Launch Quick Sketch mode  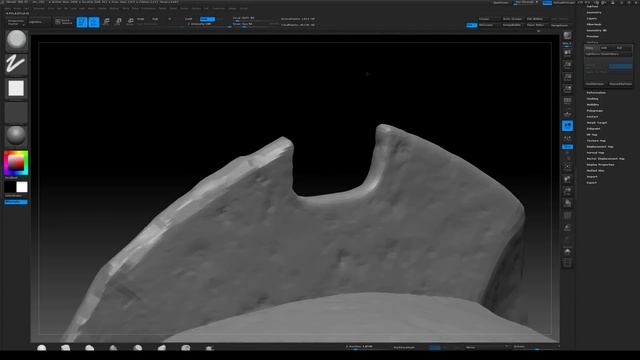tap(64, 22)
